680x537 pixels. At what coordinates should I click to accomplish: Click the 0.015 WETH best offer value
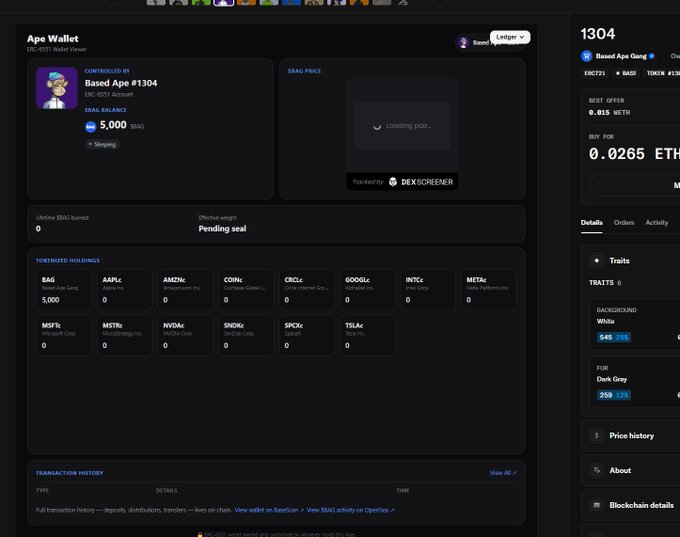609,112
